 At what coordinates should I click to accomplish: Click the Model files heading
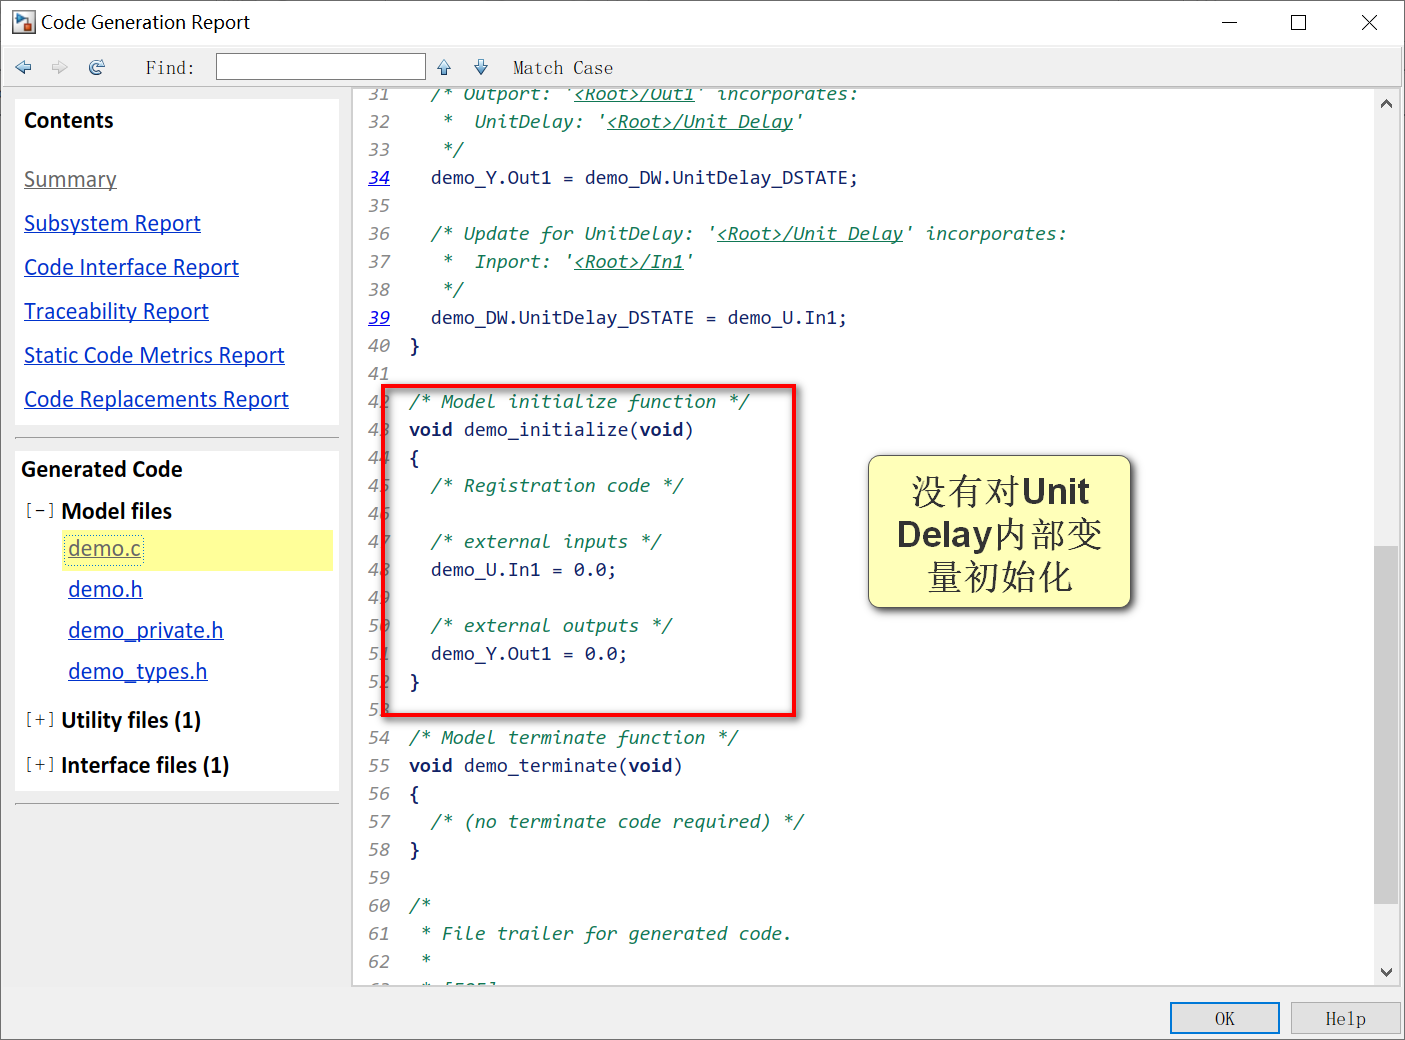[117, 511]
